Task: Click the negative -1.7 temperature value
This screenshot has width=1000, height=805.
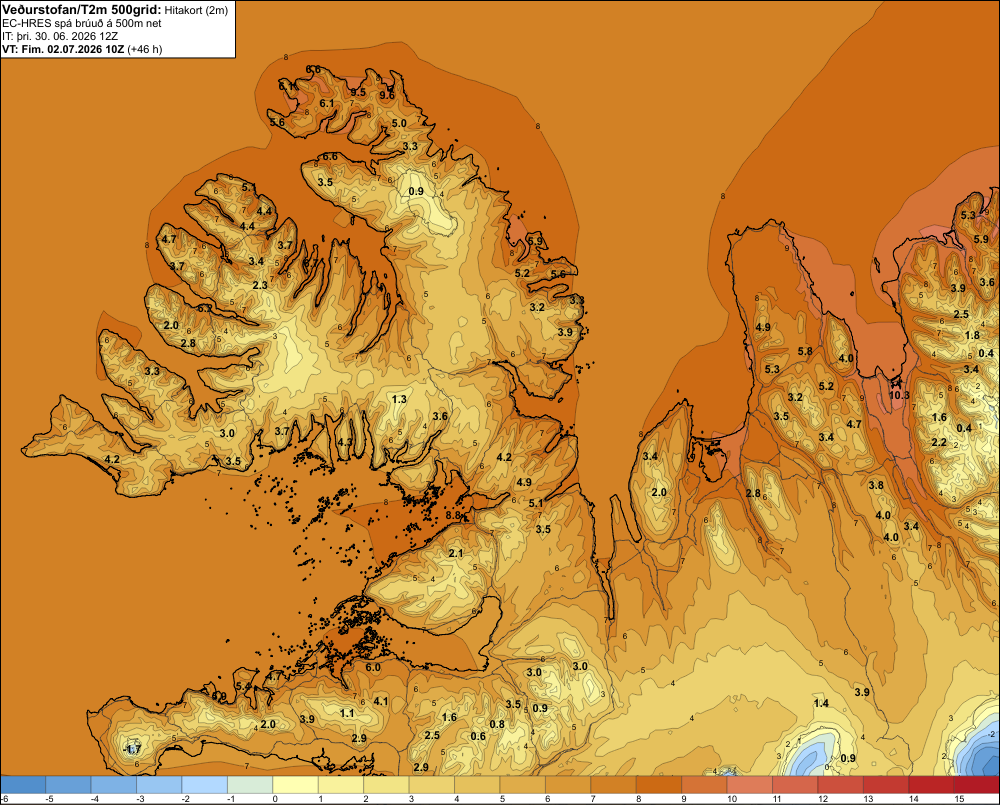Action: (x=132, y=748)
